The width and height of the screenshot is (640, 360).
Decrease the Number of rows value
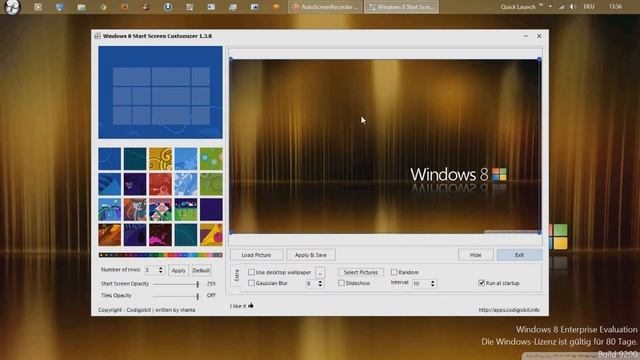[x=160, y=272]
